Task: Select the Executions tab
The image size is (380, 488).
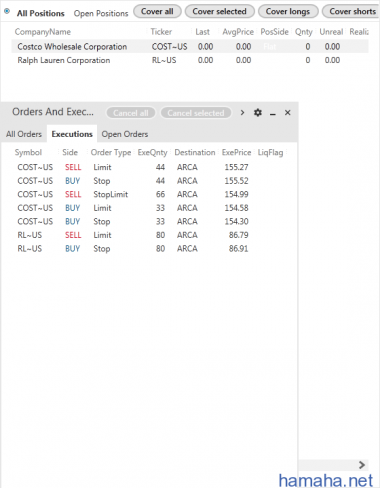Action: tap(72, 134)
